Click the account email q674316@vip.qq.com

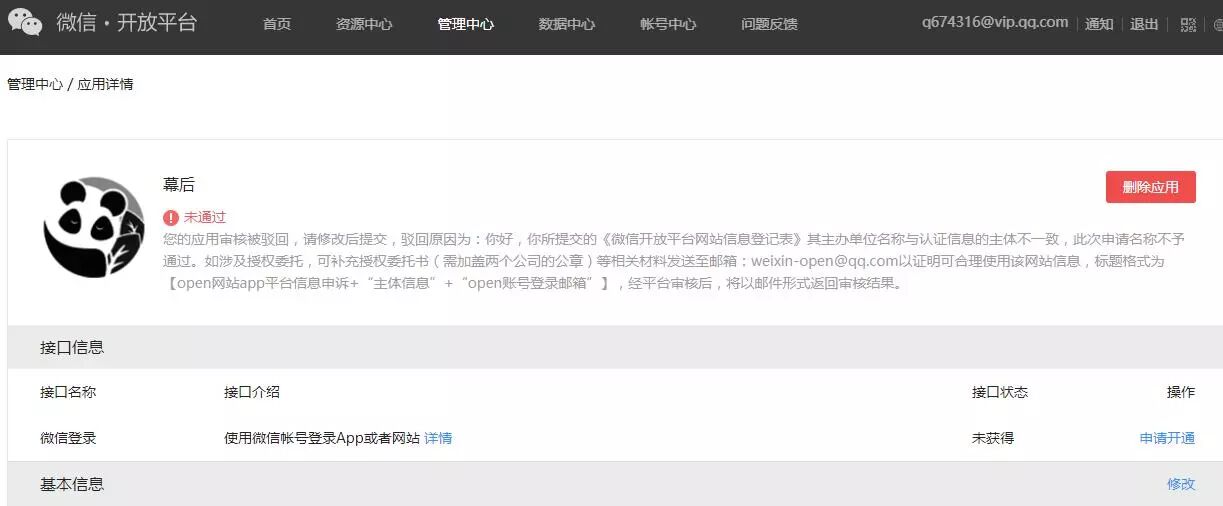[995, 22]
